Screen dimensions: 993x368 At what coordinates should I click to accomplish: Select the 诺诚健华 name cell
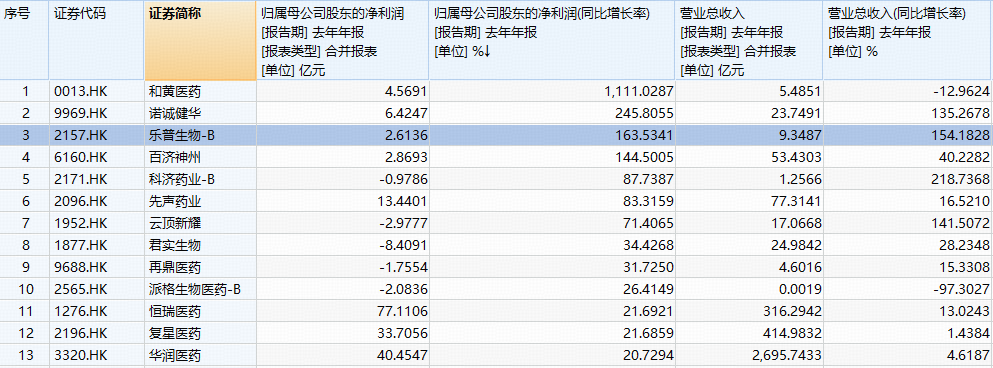point(174,114)
